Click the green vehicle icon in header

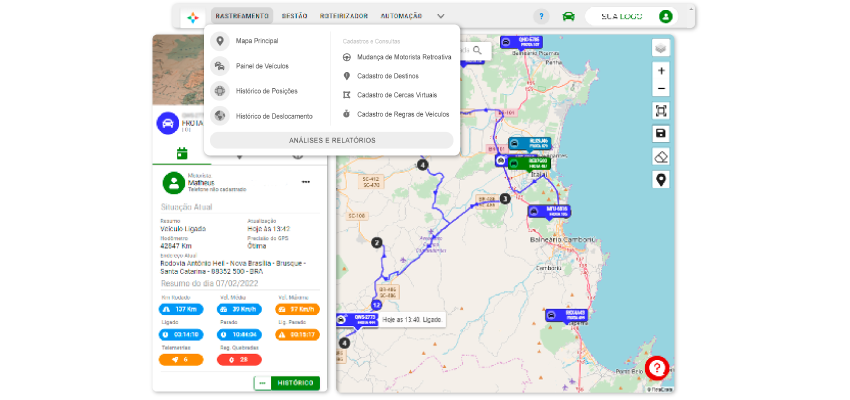(568, 16)
